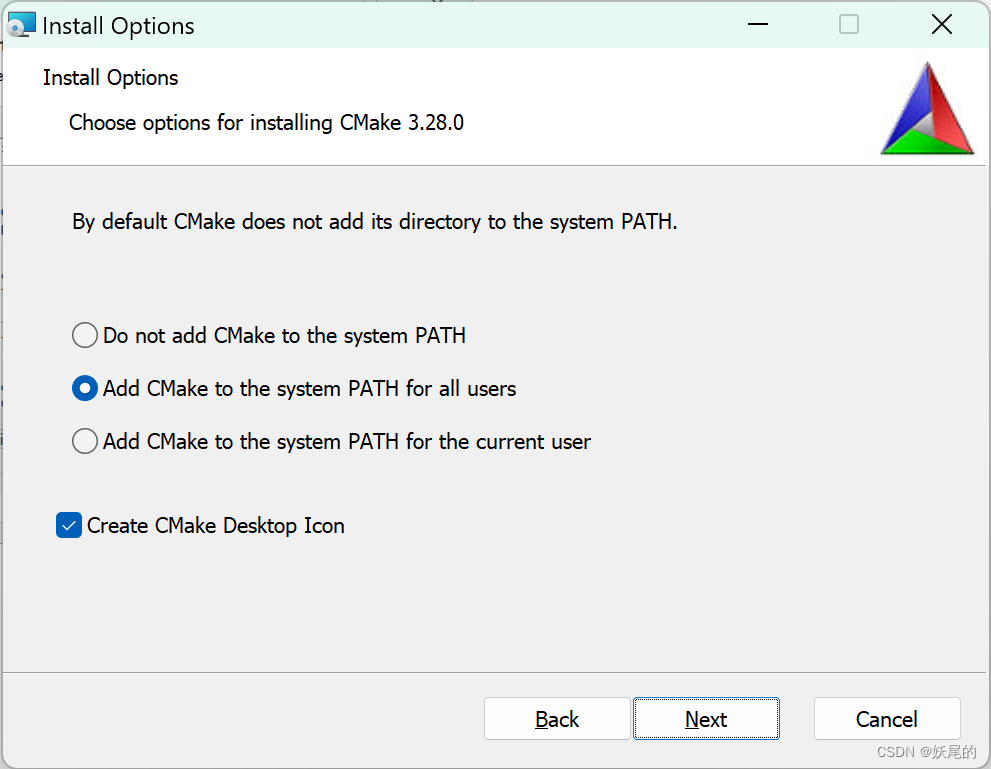991x769 pixels.
Task: Click the disabled maximize button
Action: pyautogui.click(x=849, y=25)
